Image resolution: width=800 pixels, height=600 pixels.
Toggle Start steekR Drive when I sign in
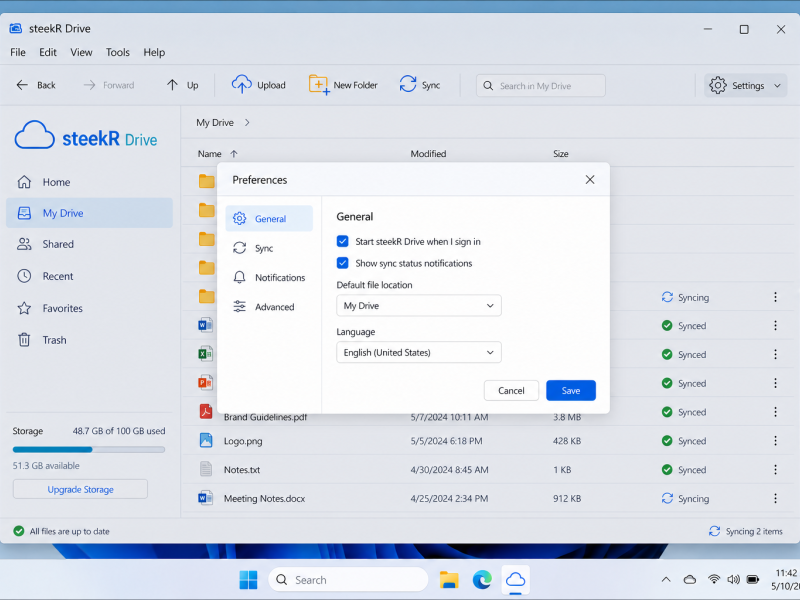pos(342,241)
